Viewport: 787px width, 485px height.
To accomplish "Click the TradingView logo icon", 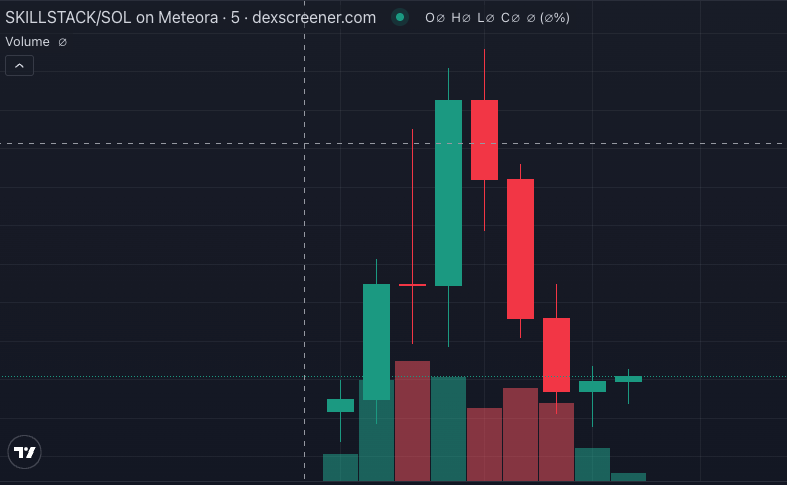I will [24, 452].
